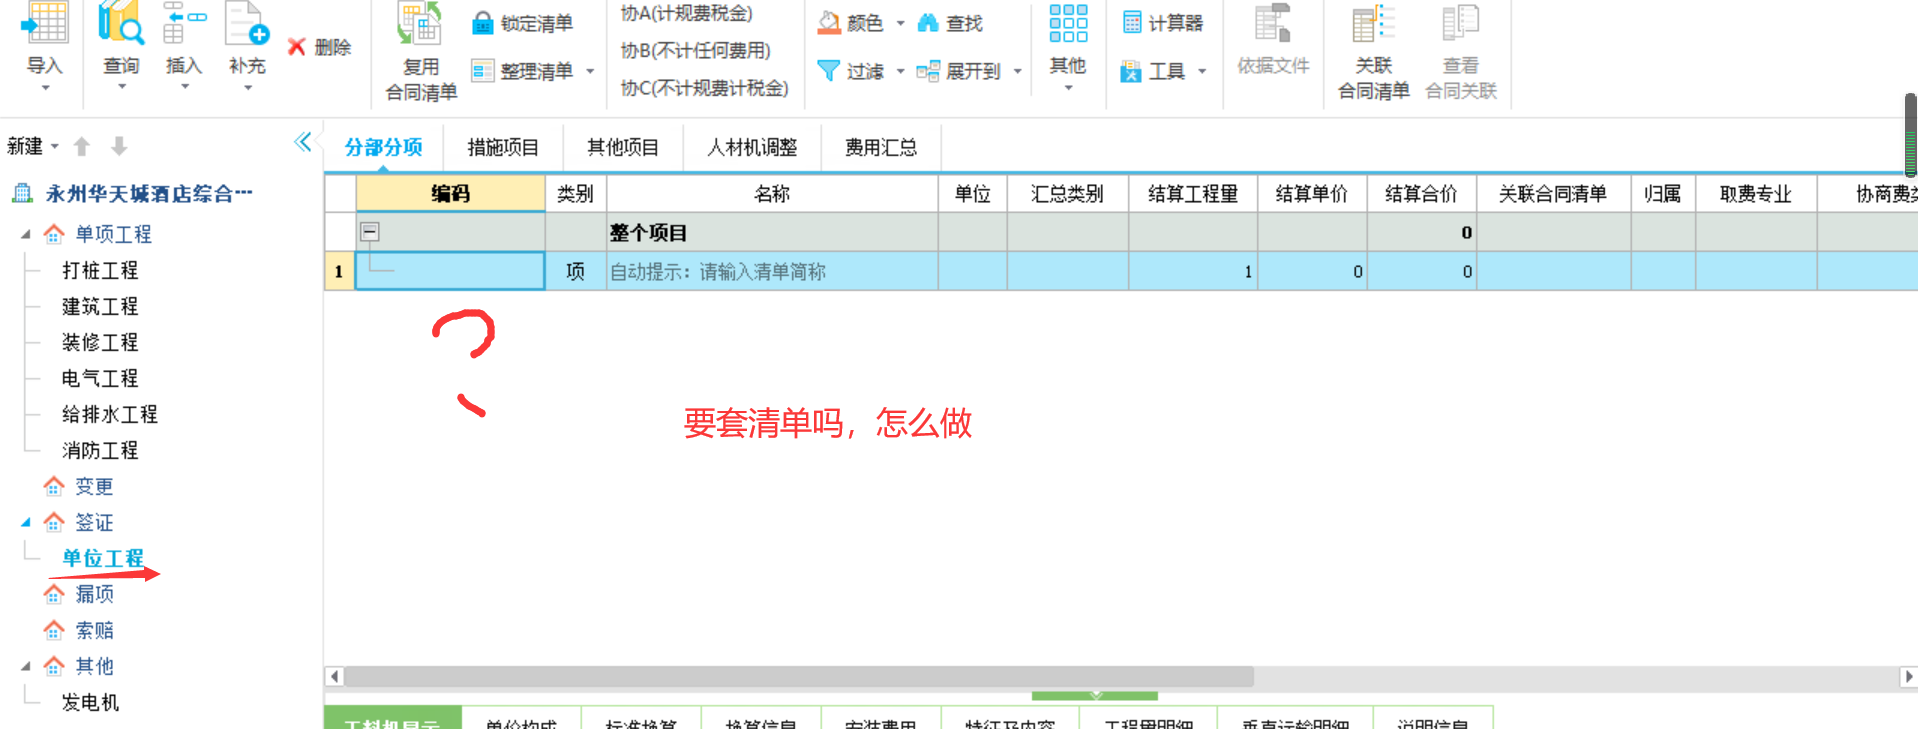The image size is (1918, 729).
Task: Switch to the 人材机调整 tab
Action: tap(752, 147)
